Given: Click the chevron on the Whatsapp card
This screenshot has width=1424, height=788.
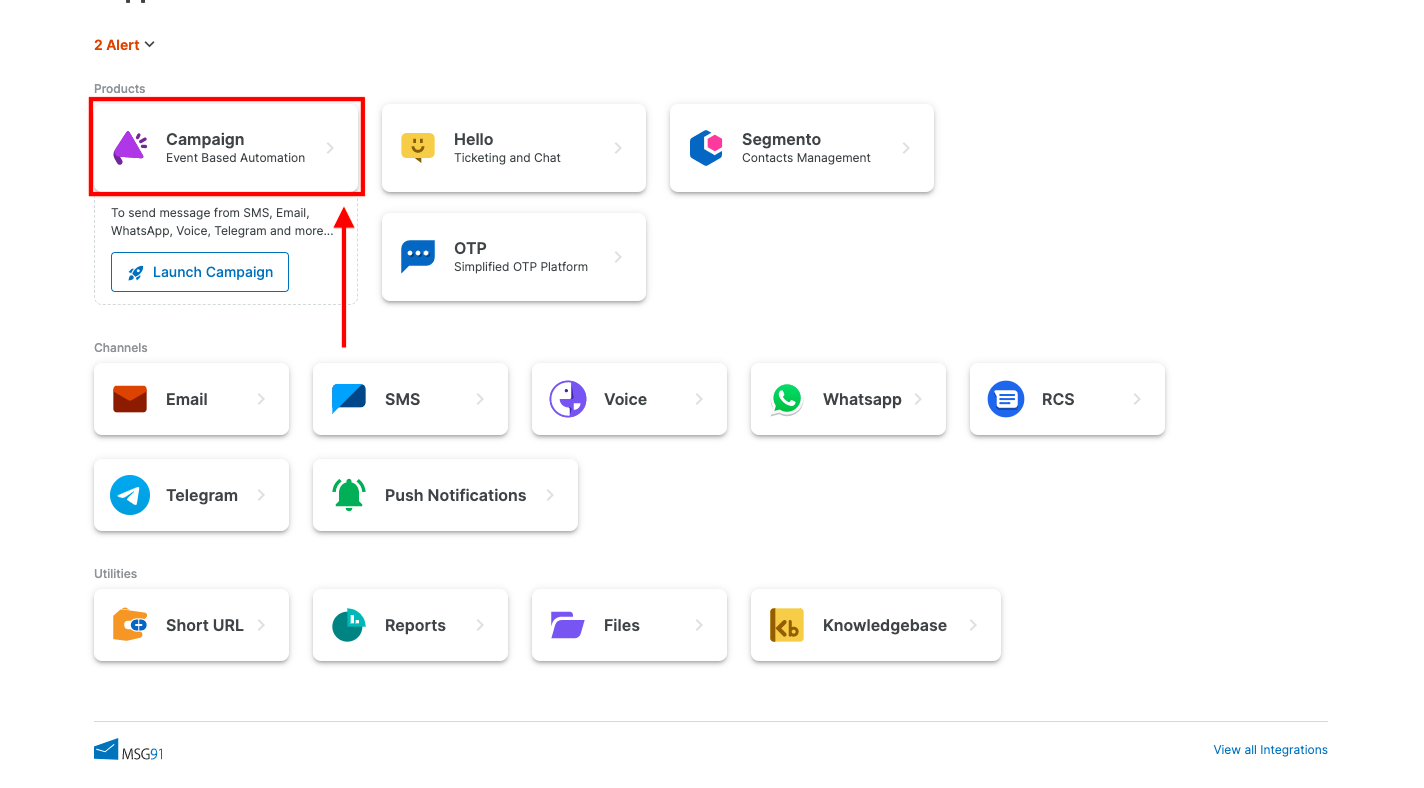Looking at the screenshot, I should point(918,399).
